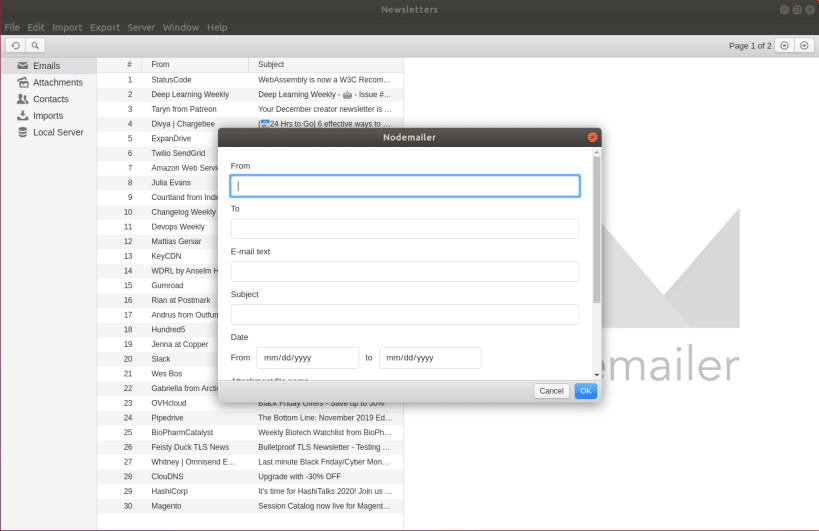
Task: Select the Julia Evans email row
Action: click(x=157, y=183)
